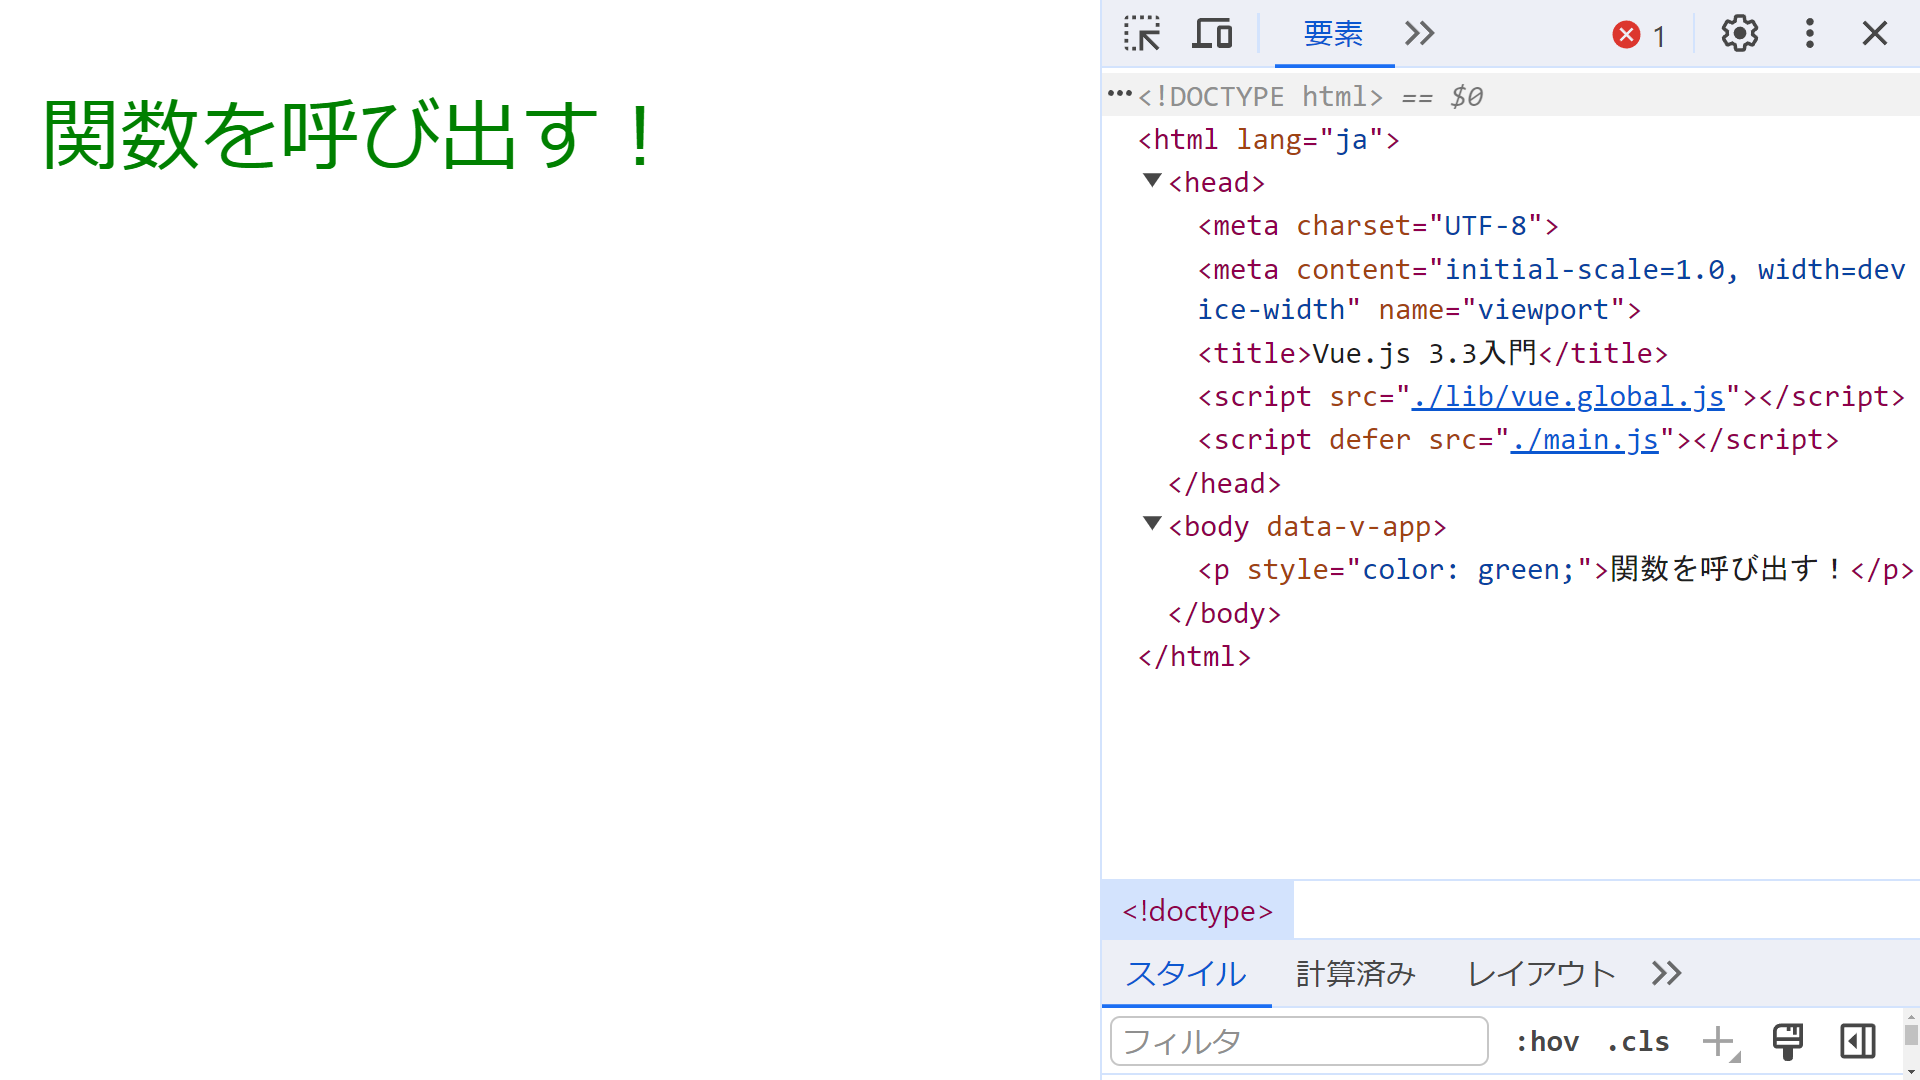Toggle the :hov element state button
The width and height of the screenshot is (1920, 1080).
click(x=1547, y=1042)
